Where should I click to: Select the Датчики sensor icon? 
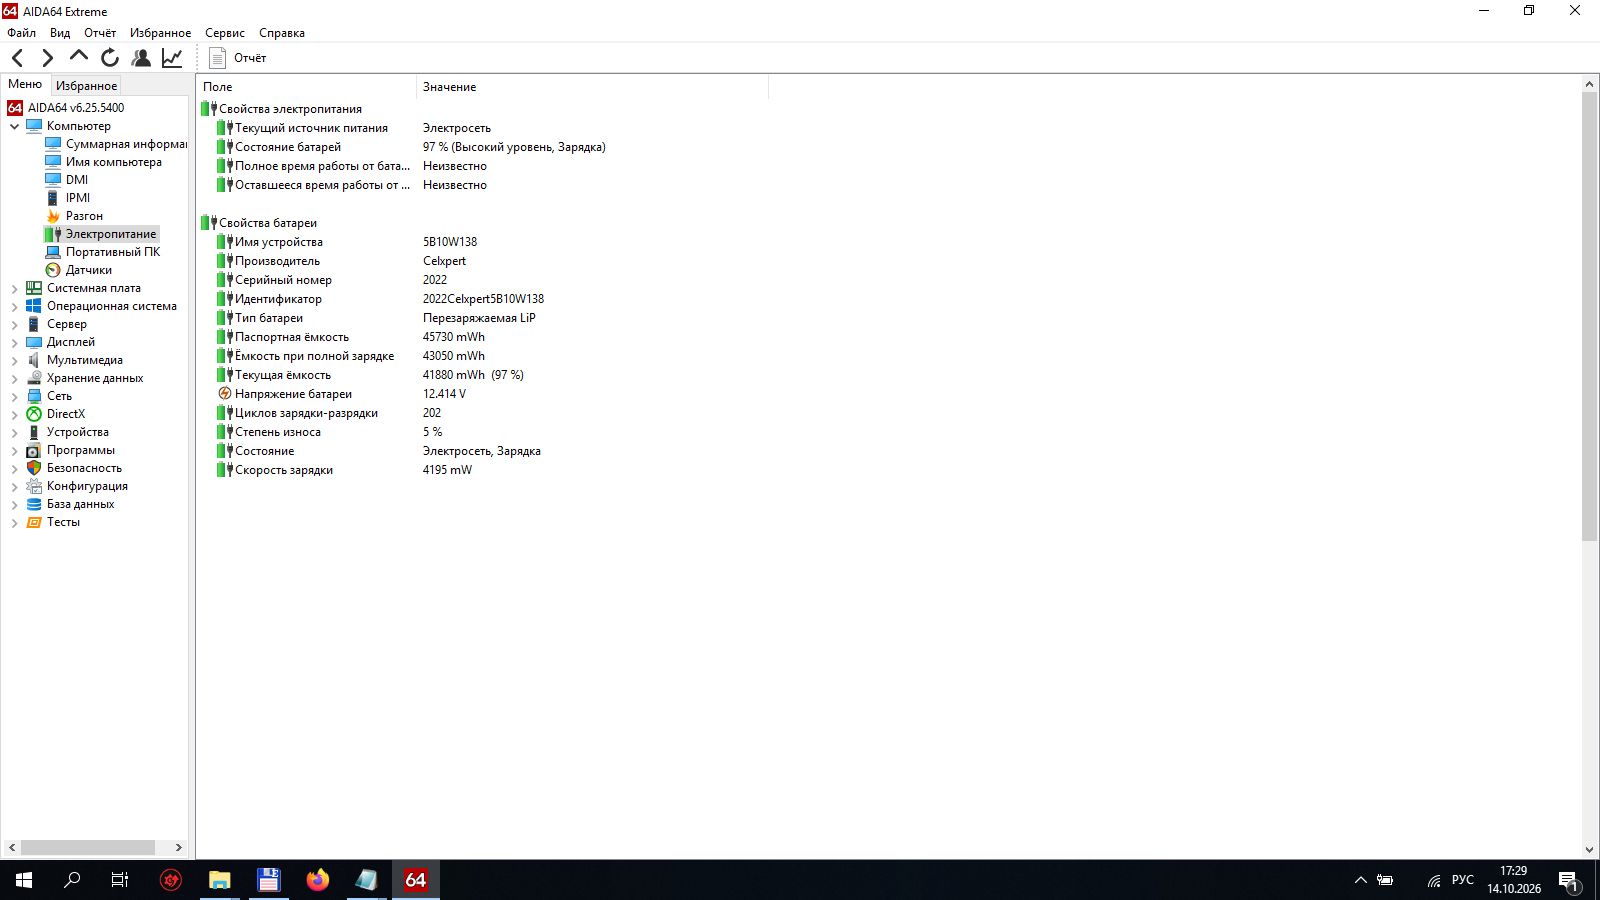53,270
